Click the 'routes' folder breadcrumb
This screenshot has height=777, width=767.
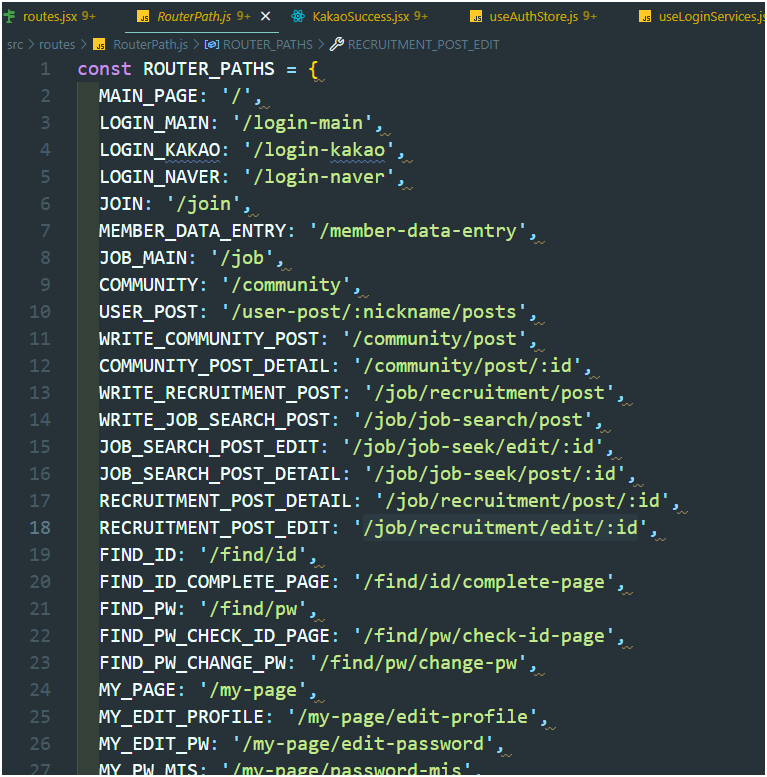(57, 45)
